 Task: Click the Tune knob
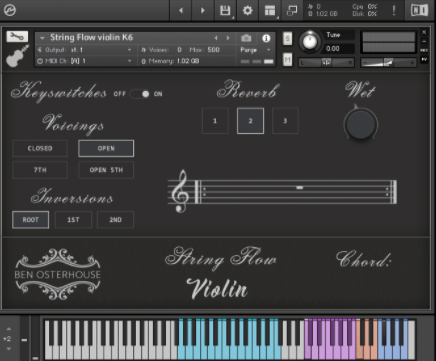(310, 42)
